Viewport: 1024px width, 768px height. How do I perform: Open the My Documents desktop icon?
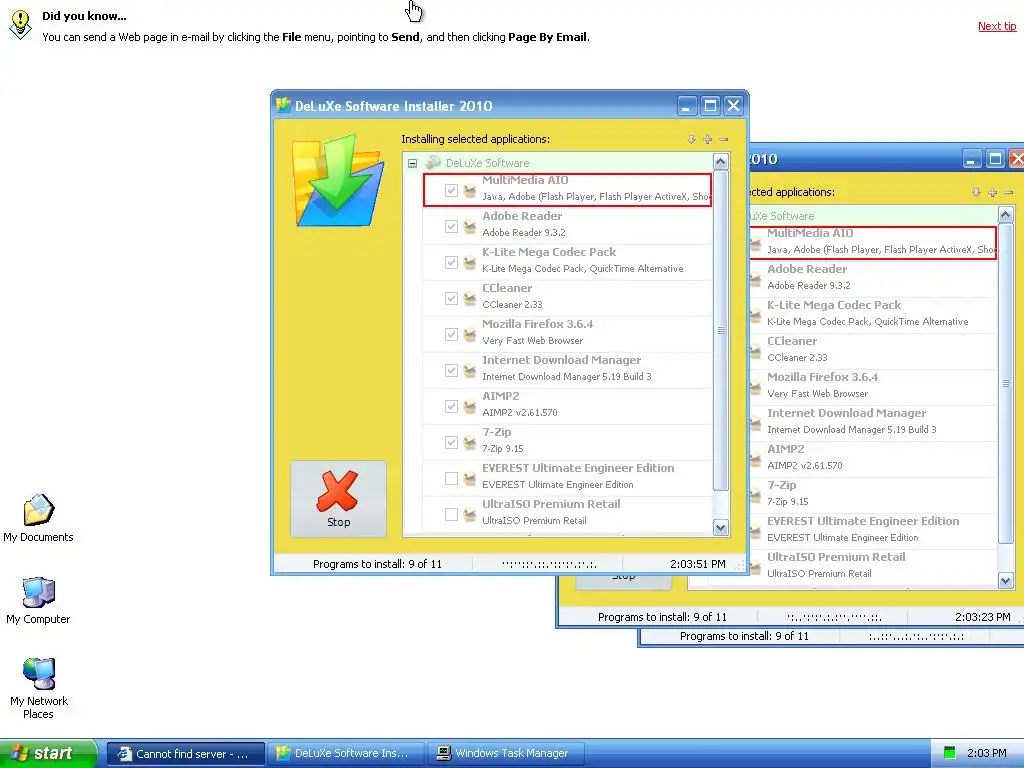click(x=39, y=510)
